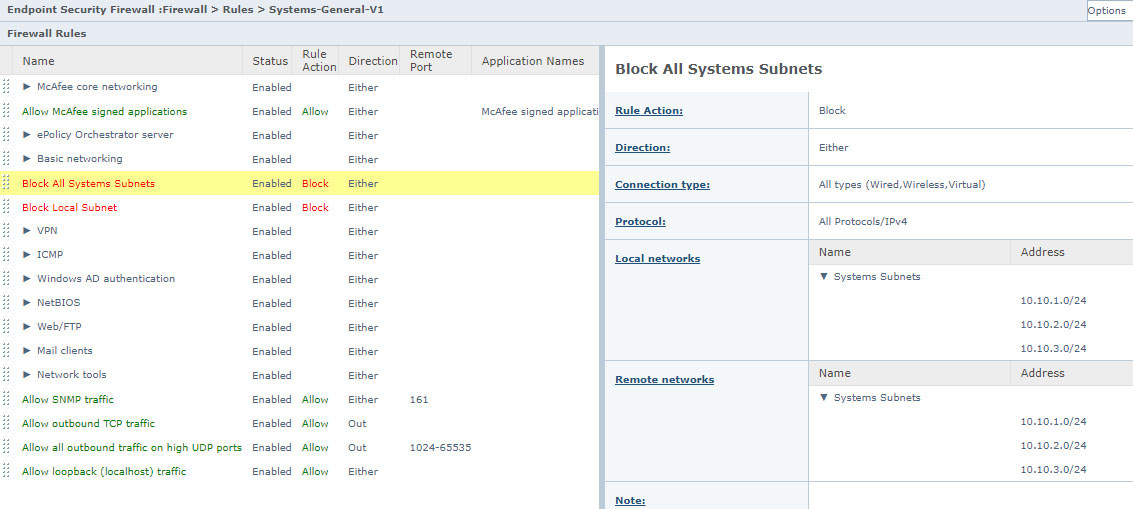Expand the VPN rule group
The height and width of the screenshot is (509, 1133).
pyautogui.click(x=27, y=231)
